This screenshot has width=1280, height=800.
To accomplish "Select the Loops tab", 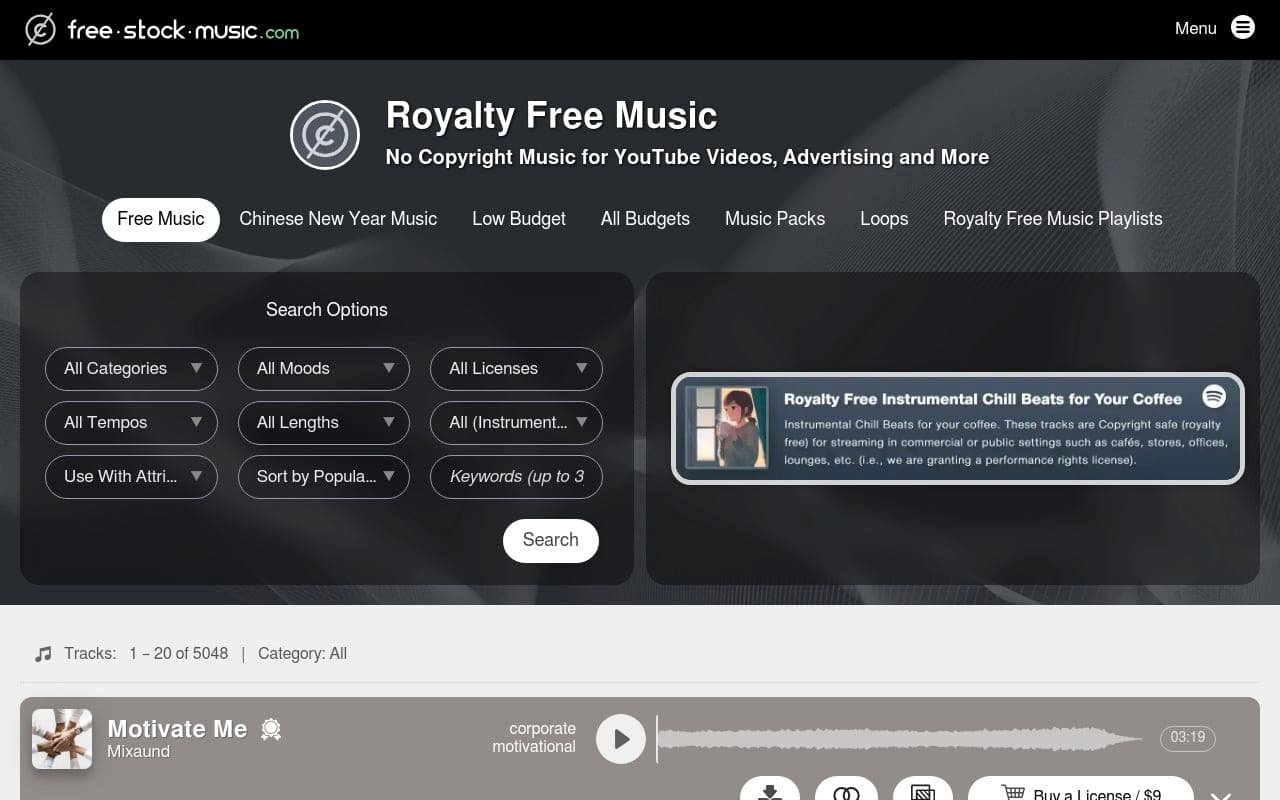I will click(x=884, y=219).
